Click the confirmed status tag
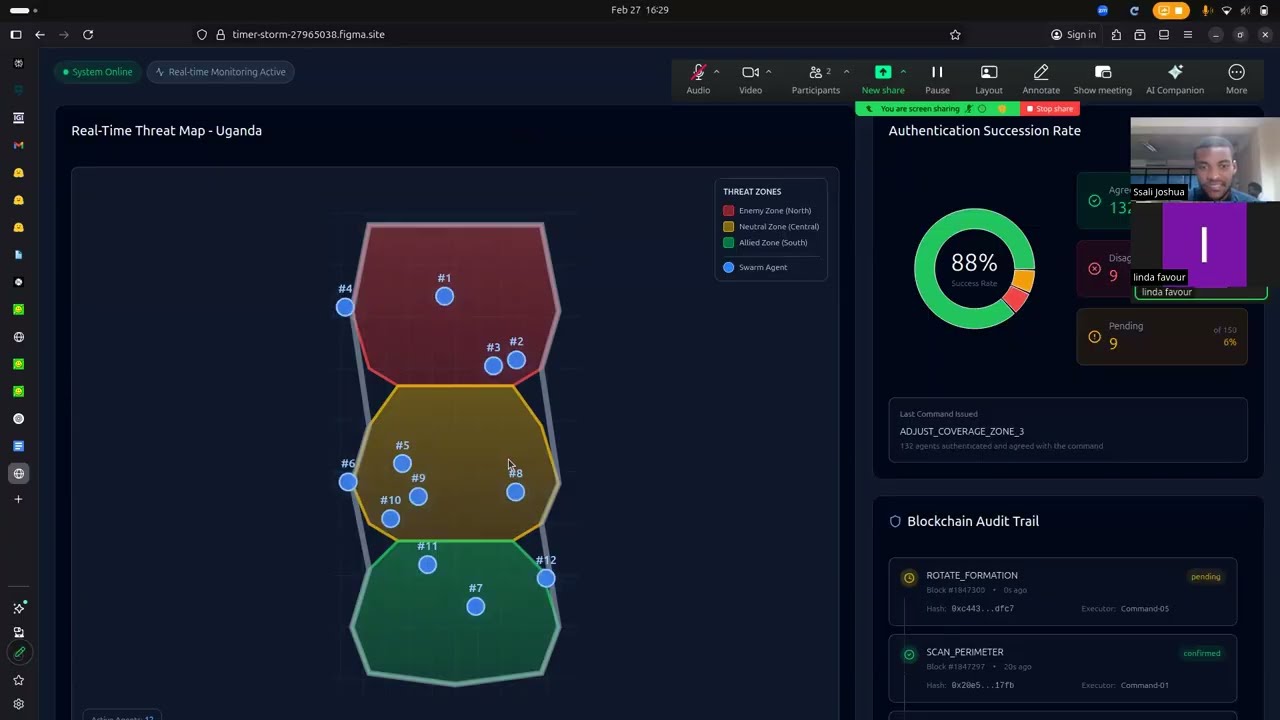Screen dimensions: 1280x720 1202,654
